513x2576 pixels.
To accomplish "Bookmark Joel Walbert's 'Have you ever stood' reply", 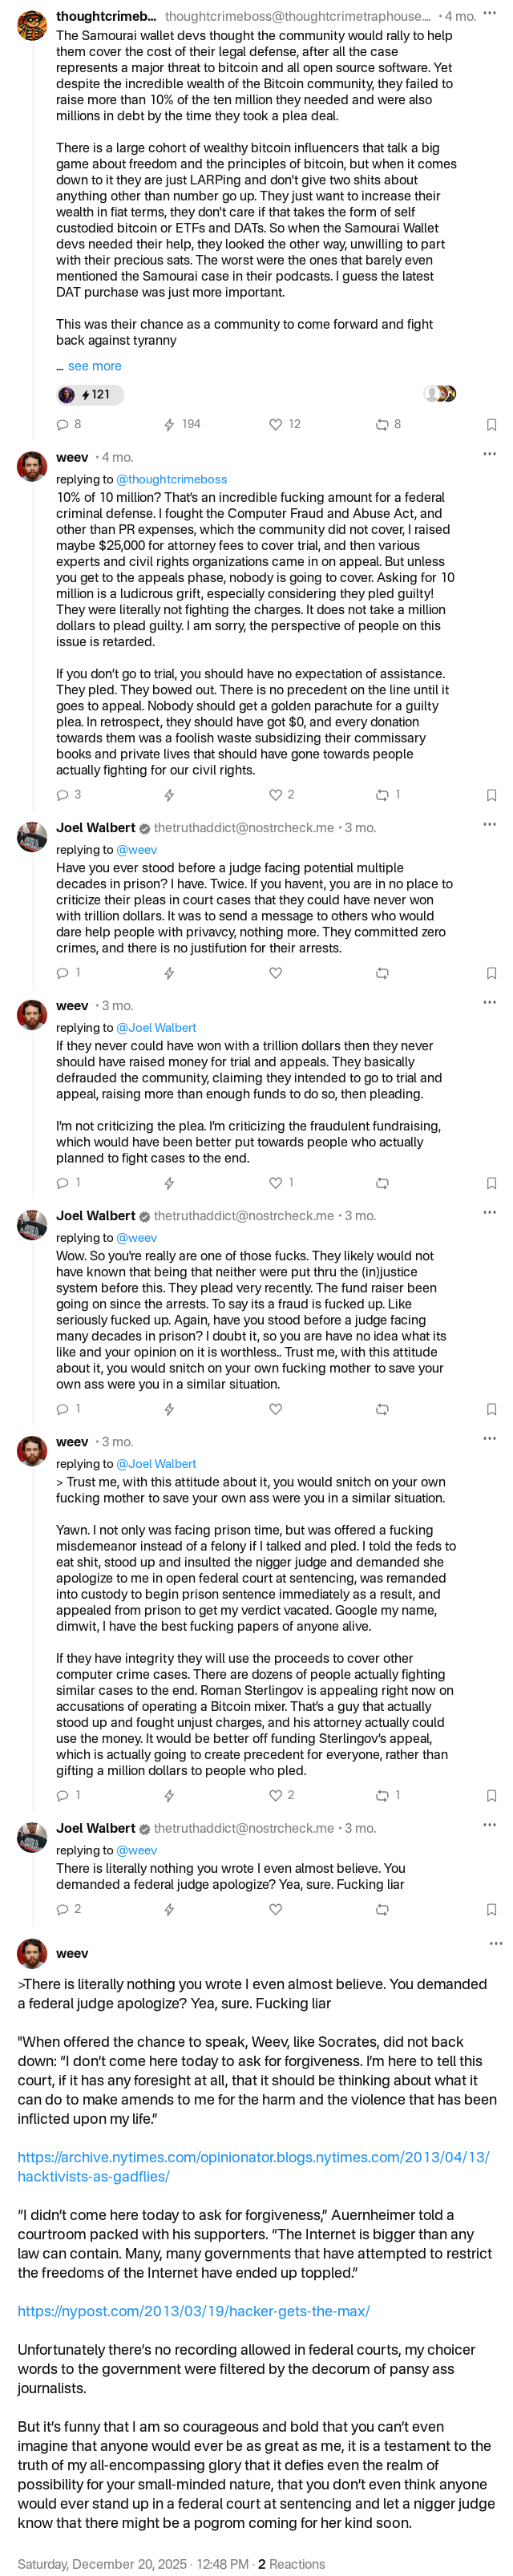I will tap(491, 972).
